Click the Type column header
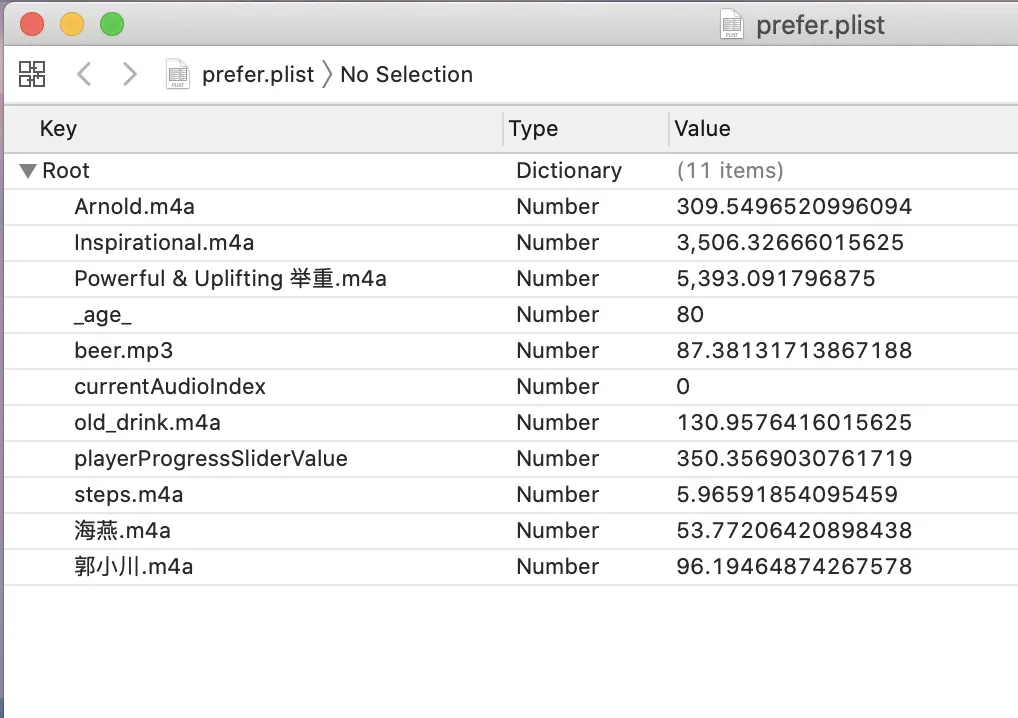The image size is (1018, 718). tap(533, 129)
